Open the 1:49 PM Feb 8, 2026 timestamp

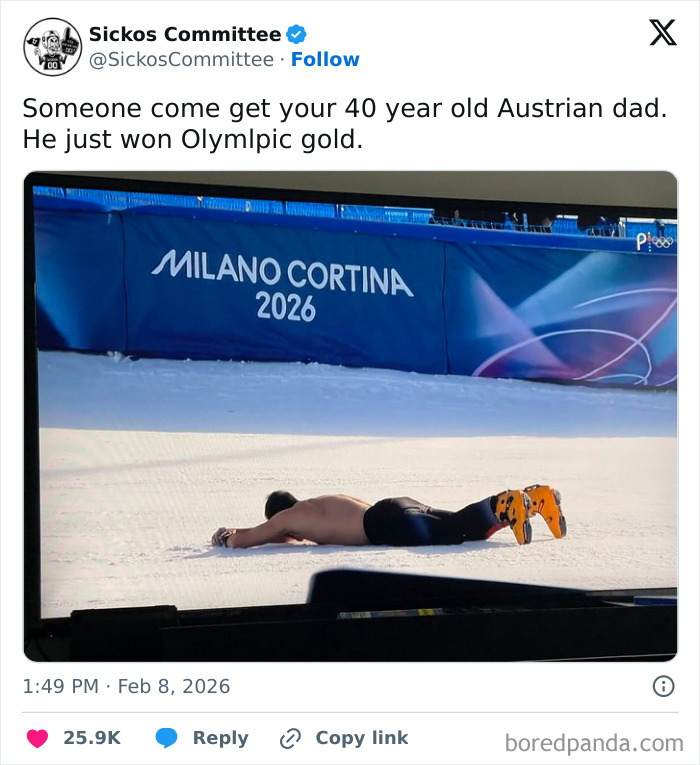click(126, 686)
